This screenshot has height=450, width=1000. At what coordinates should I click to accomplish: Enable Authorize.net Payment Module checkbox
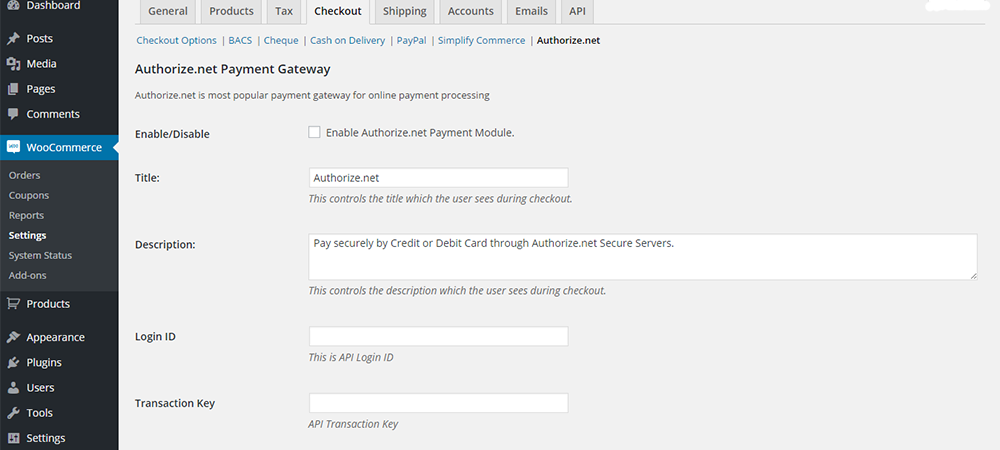pyautogui.click(x=315, y=132)
